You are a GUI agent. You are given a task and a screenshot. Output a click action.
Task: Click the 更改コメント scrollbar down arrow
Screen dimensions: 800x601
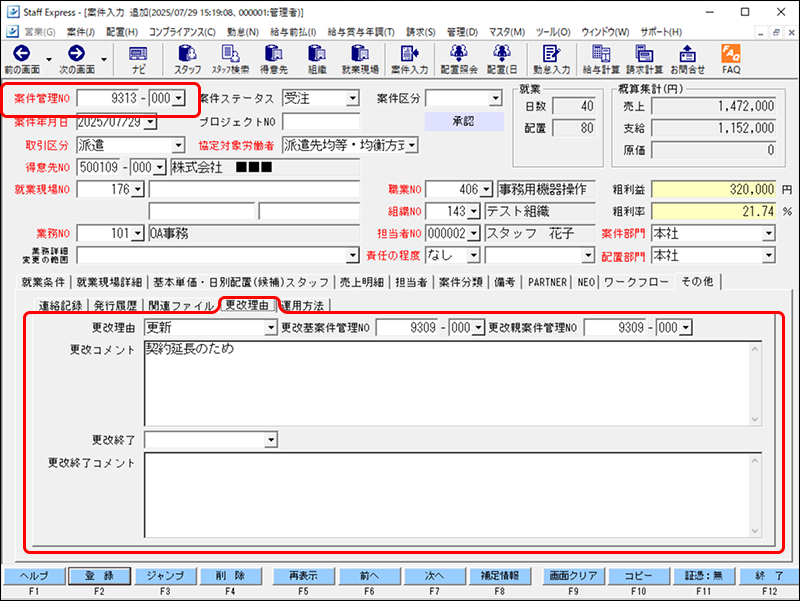coord(756,419)
